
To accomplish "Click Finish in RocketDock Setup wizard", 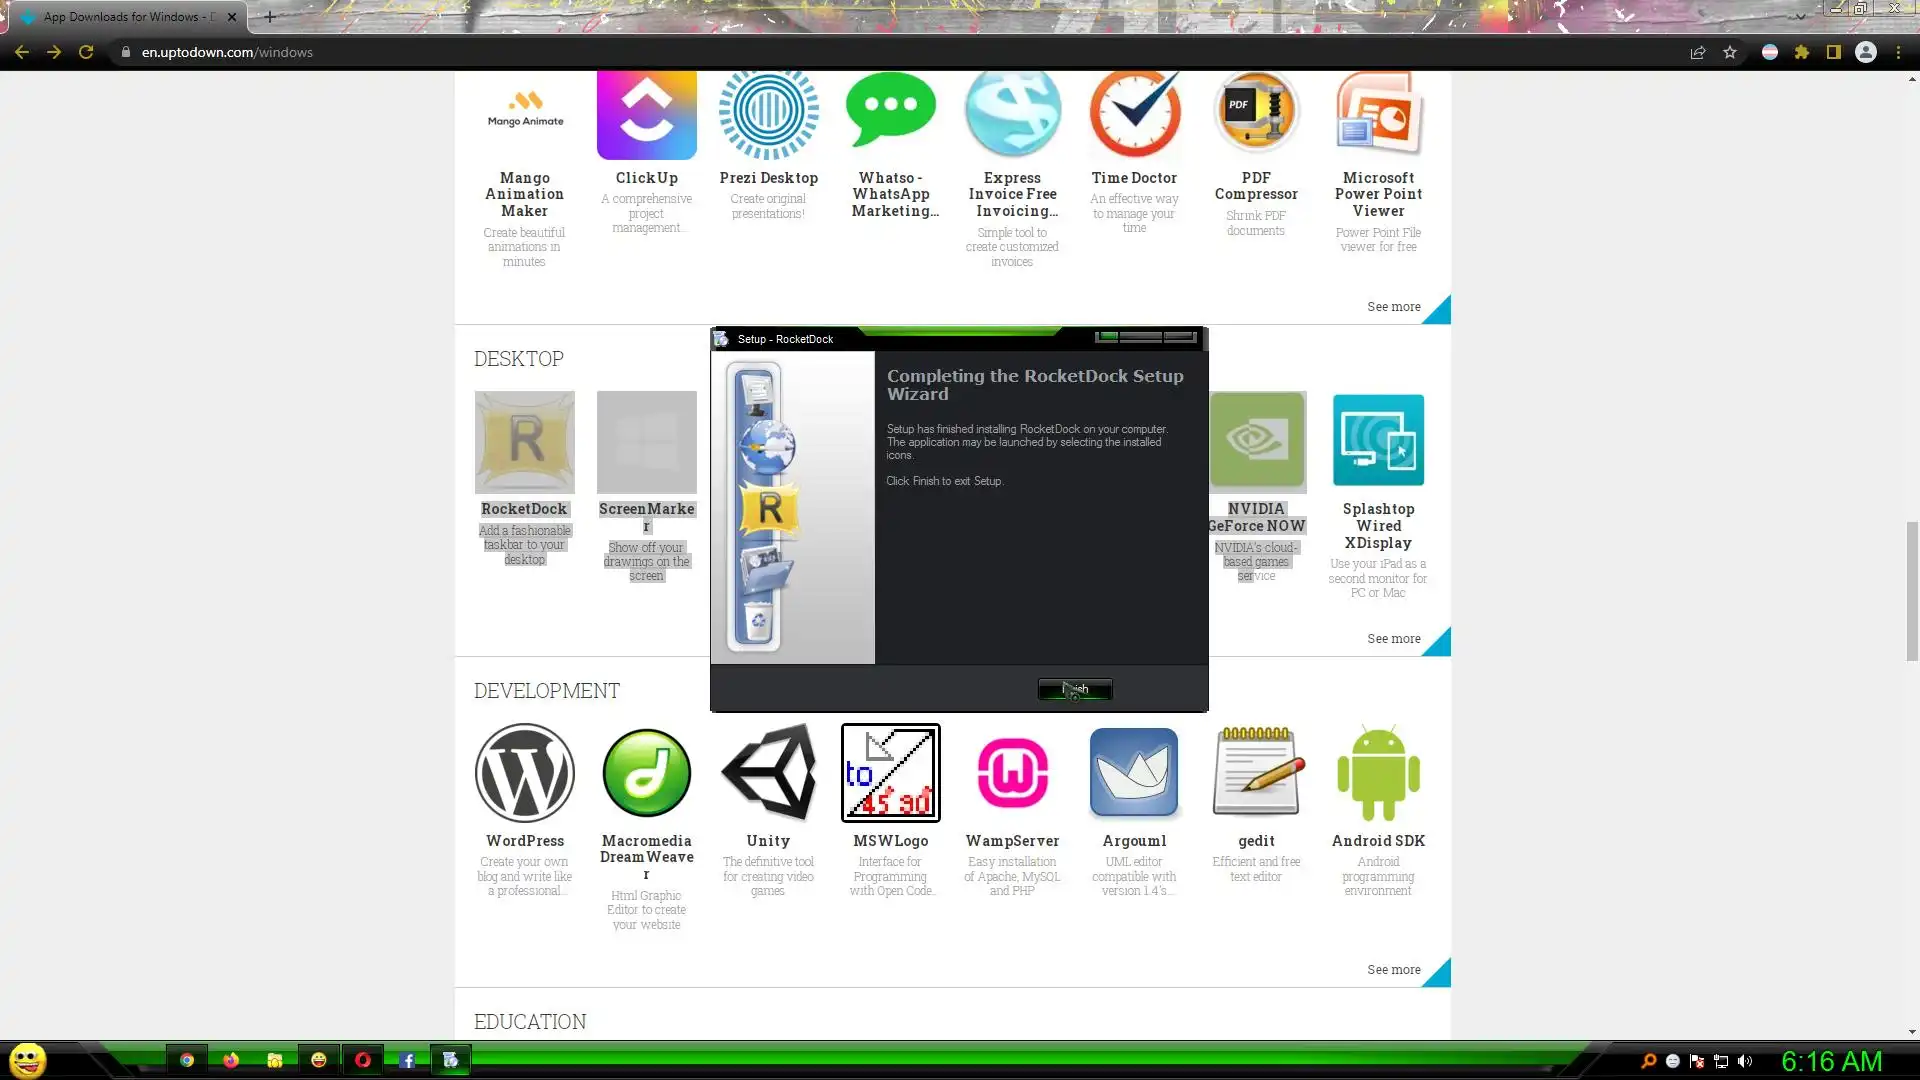I will [1075, 689].
